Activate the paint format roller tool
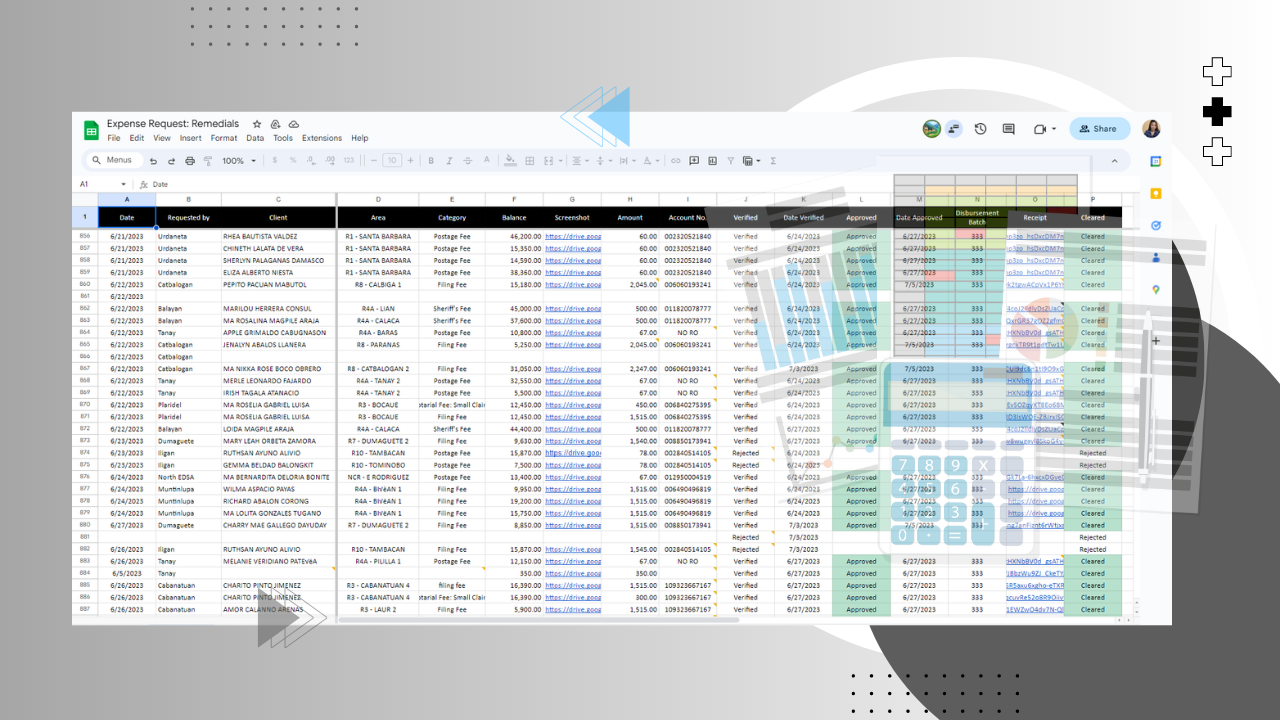 click(209, 160)
